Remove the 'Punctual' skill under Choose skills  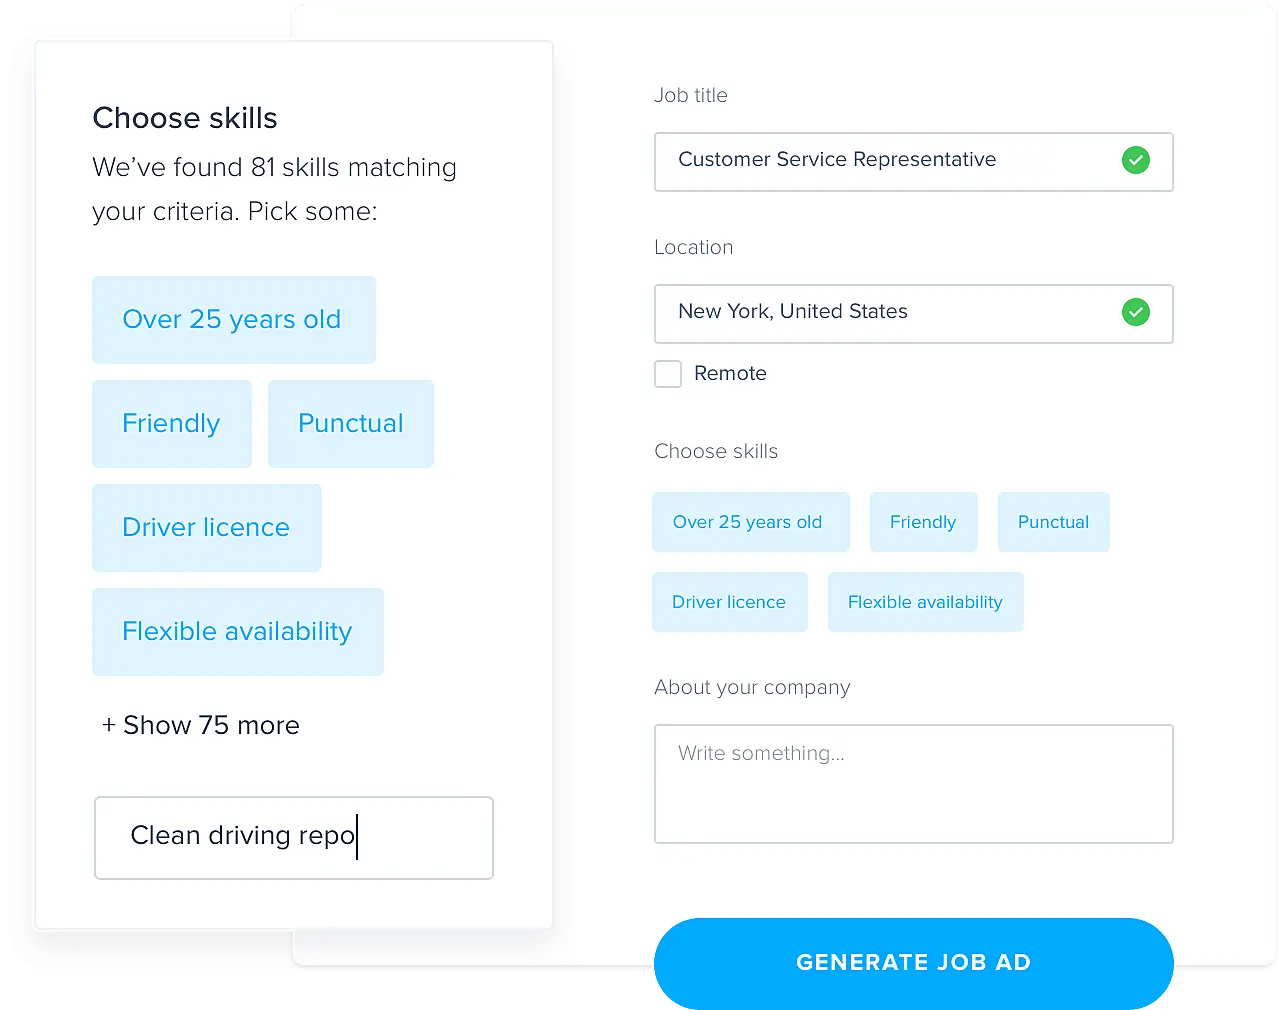tap(1053, 521)
